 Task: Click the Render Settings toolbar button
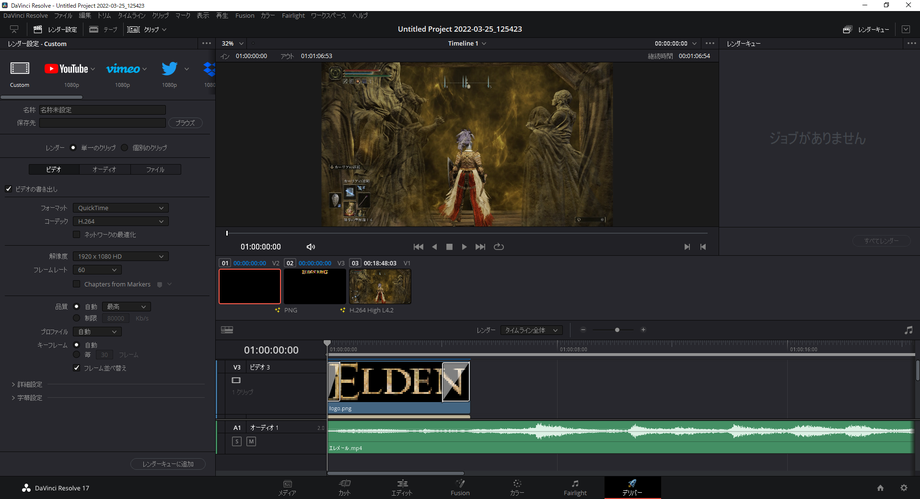[x=55, y=29]
